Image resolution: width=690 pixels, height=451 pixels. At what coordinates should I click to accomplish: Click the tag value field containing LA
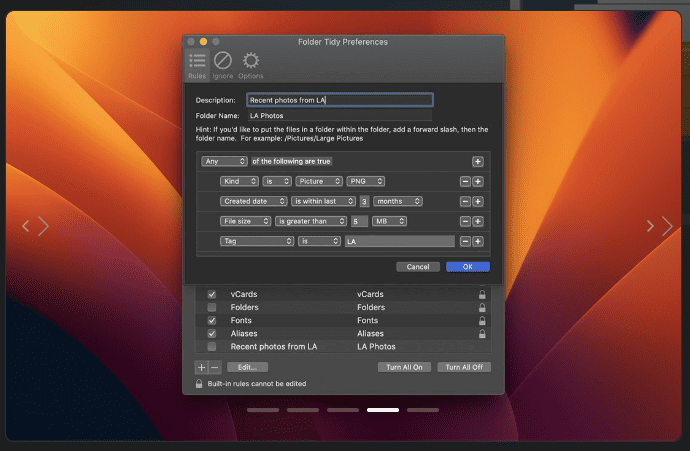click(400, 241)
